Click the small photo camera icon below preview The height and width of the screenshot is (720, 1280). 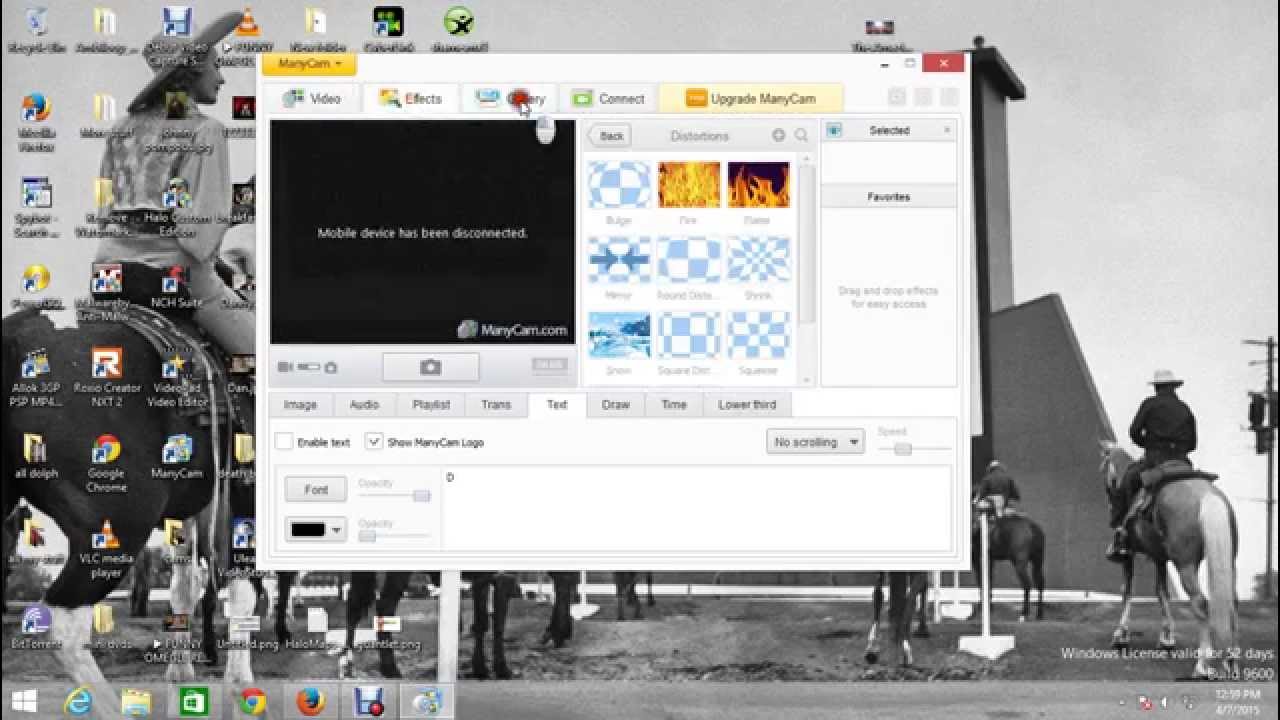(x=331, y=367)
